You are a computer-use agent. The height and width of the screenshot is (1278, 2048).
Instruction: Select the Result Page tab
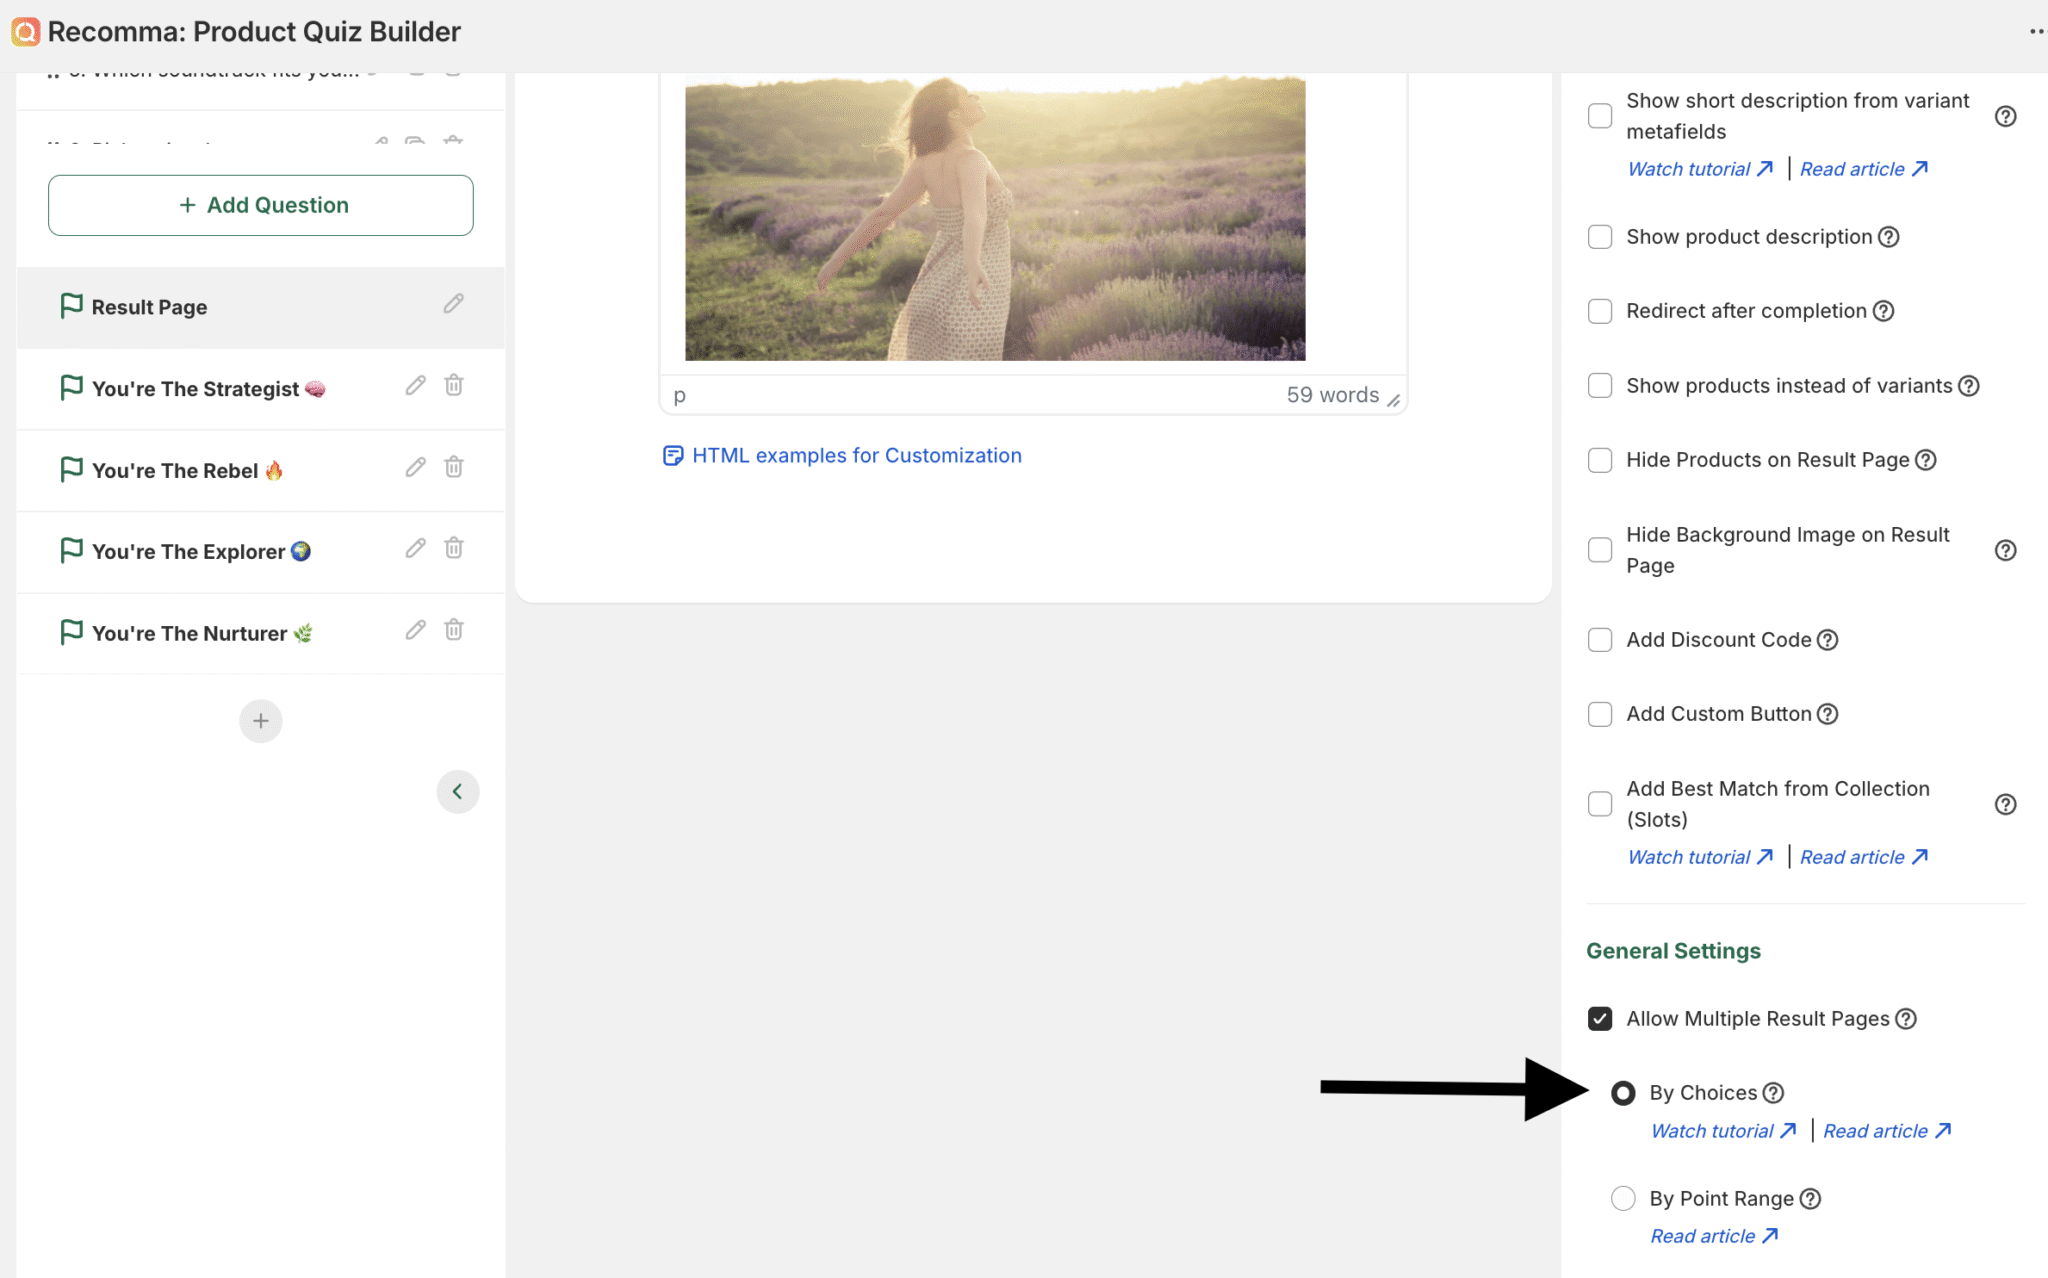pos(148,307)
